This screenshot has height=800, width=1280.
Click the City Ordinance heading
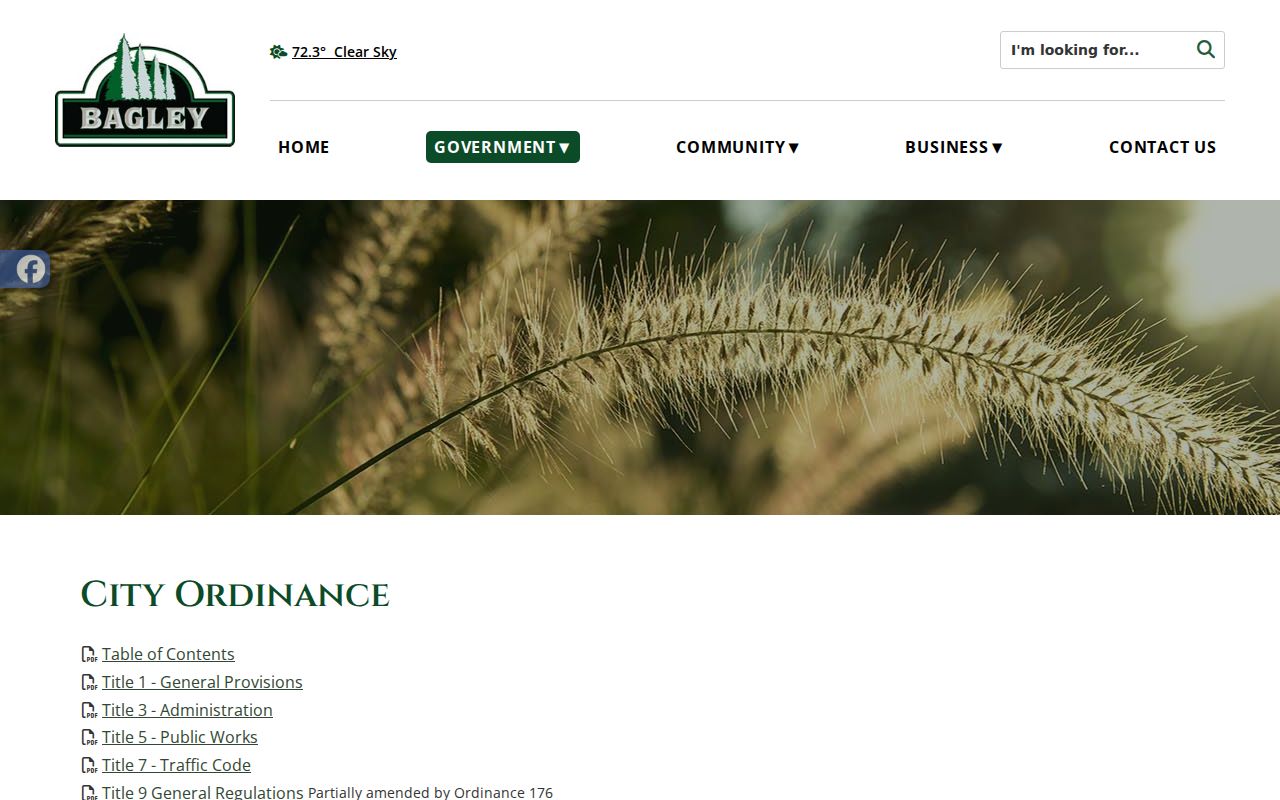(235, 594)
